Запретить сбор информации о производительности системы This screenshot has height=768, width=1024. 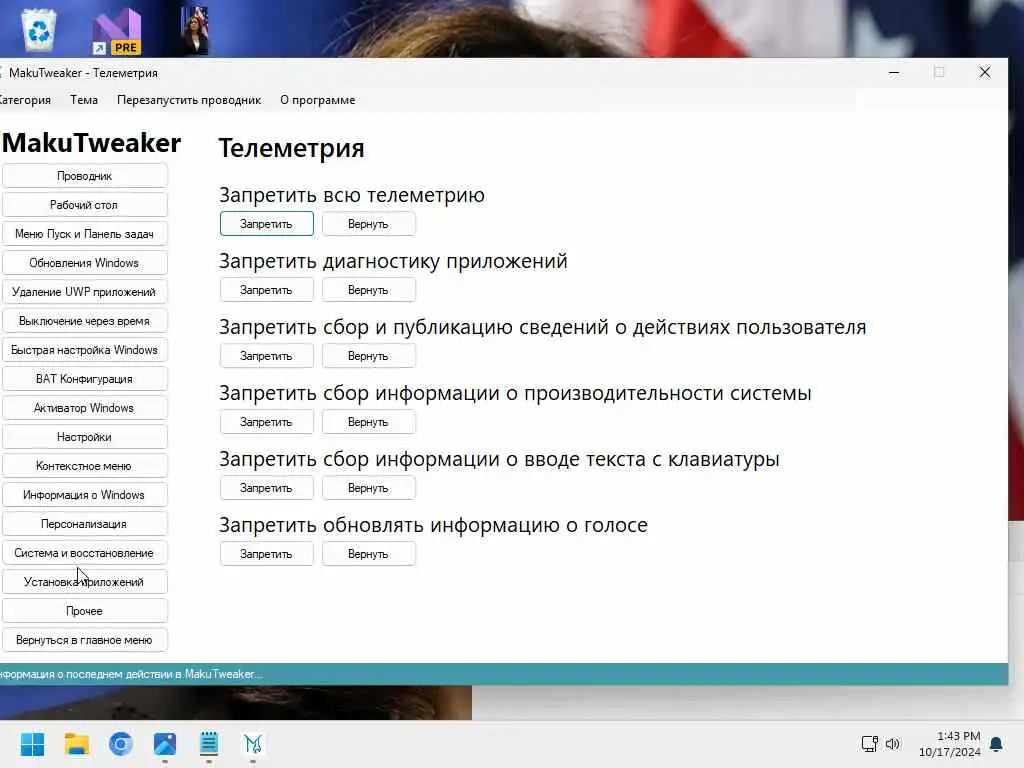266,422
